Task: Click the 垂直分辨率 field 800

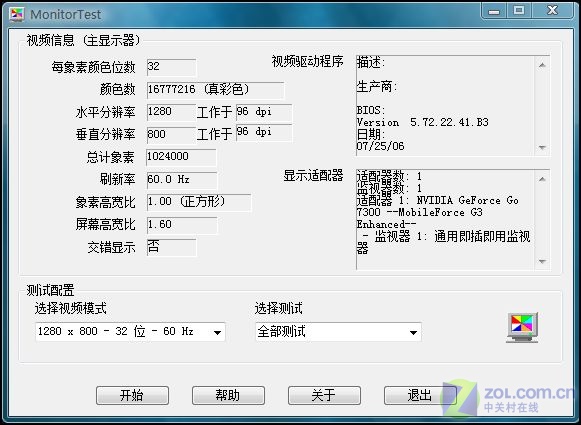Action: (171, 135)
